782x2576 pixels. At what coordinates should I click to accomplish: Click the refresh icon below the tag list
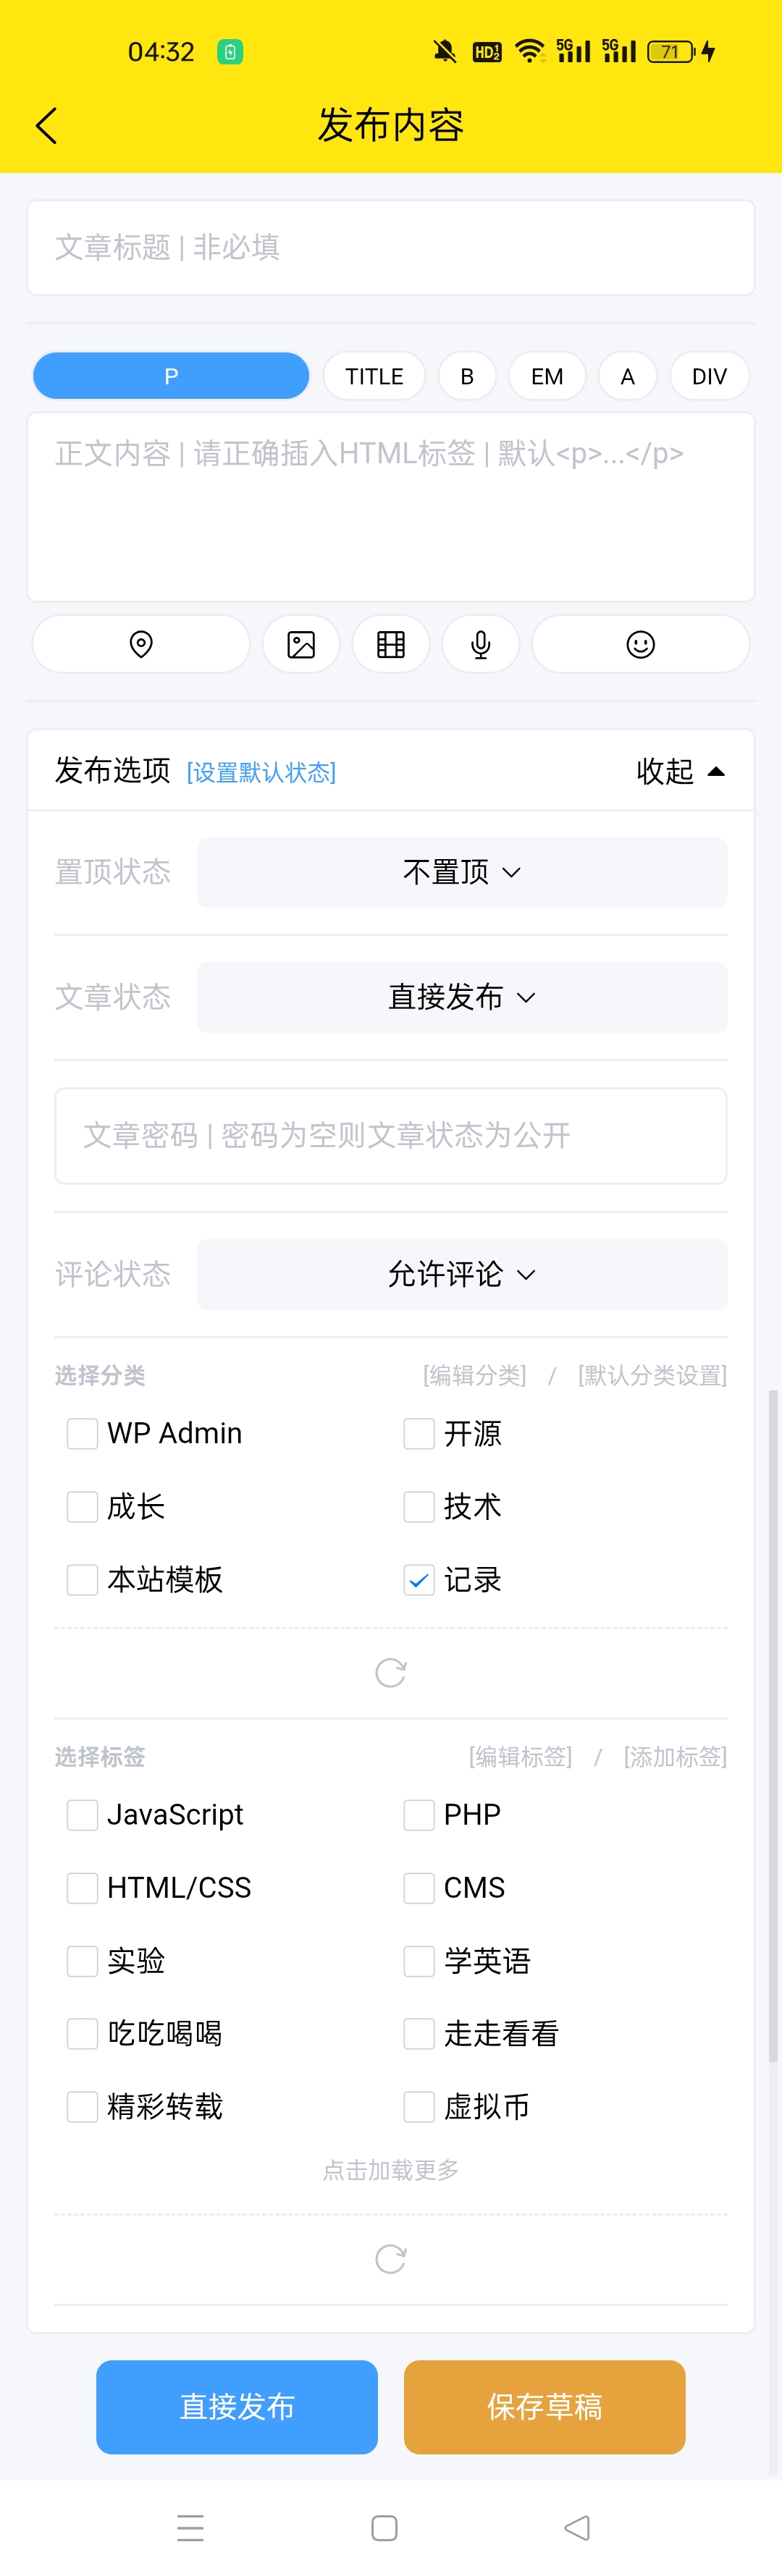(x=390, y=2258)
